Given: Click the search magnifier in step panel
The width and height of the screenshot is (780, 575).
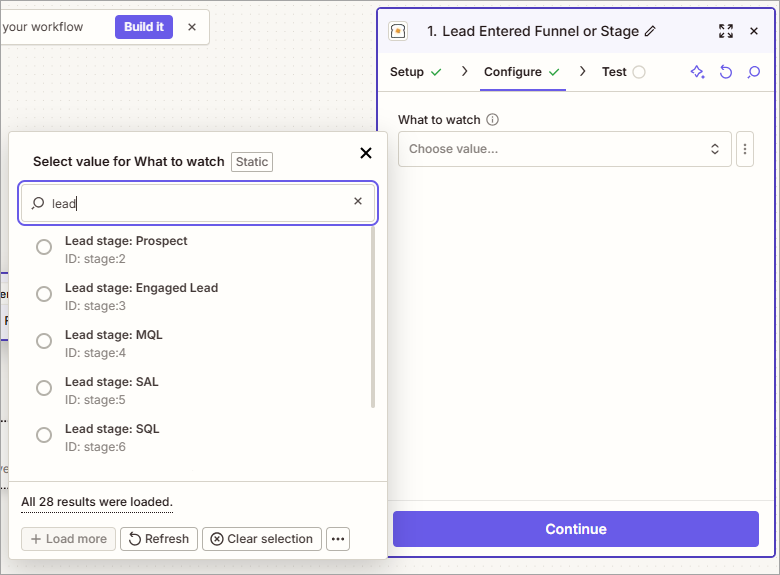Looking at the screenshot, I should 754,72.
